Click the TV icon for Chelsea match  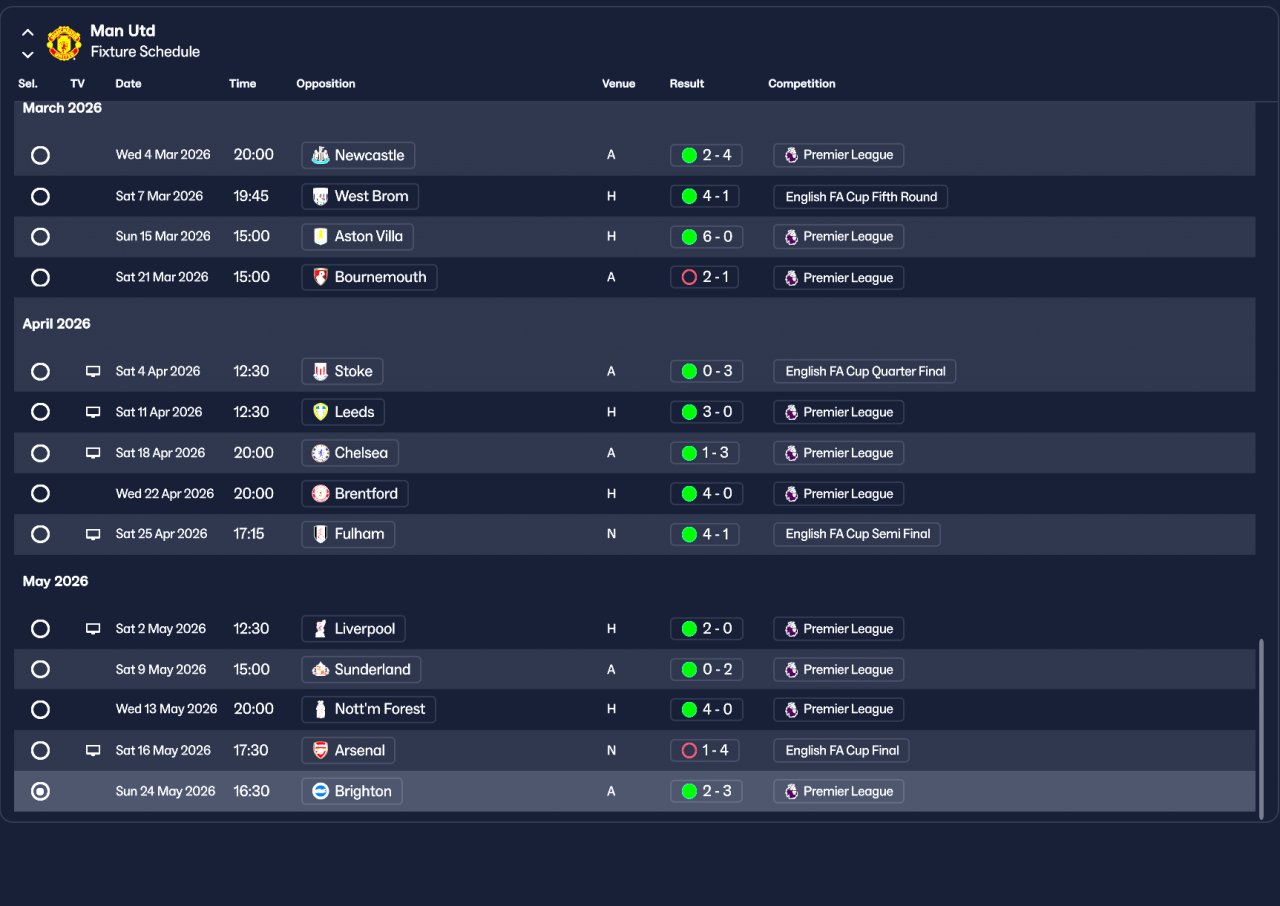click(93, 453)
